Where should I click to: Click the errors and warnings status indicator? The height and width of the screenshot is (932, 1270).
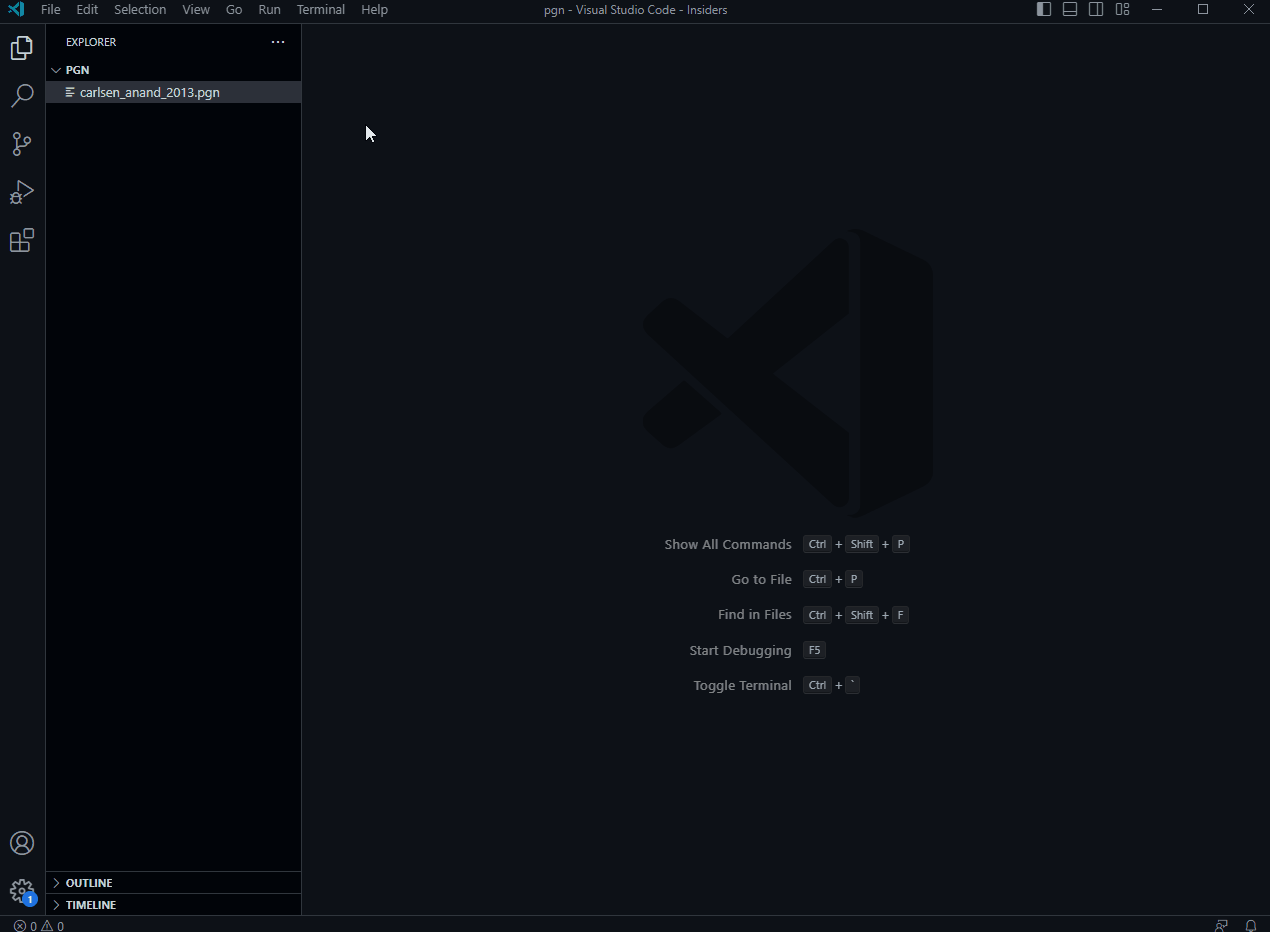pyautogui.click(x=39, y=926)
